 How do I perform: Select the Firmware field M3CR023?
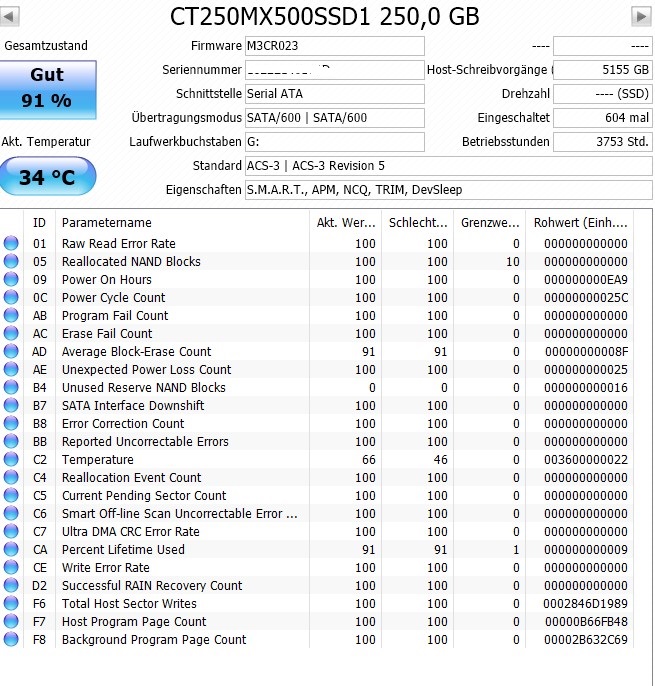click(335, 46)
